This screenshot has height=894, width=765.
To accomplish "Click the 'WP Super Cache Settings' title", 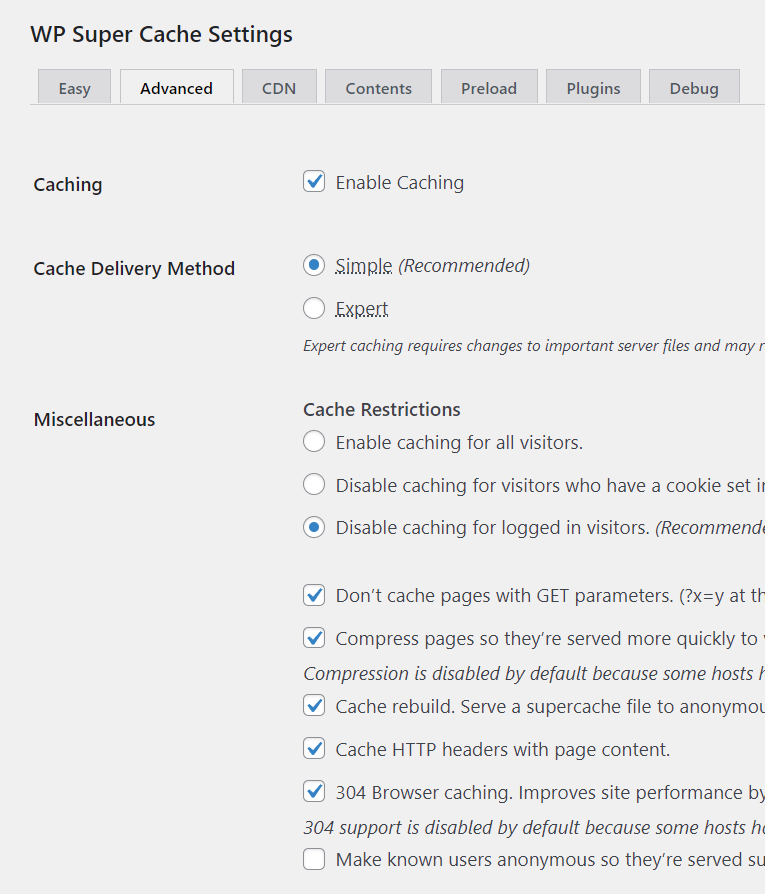I will (161, 34).
